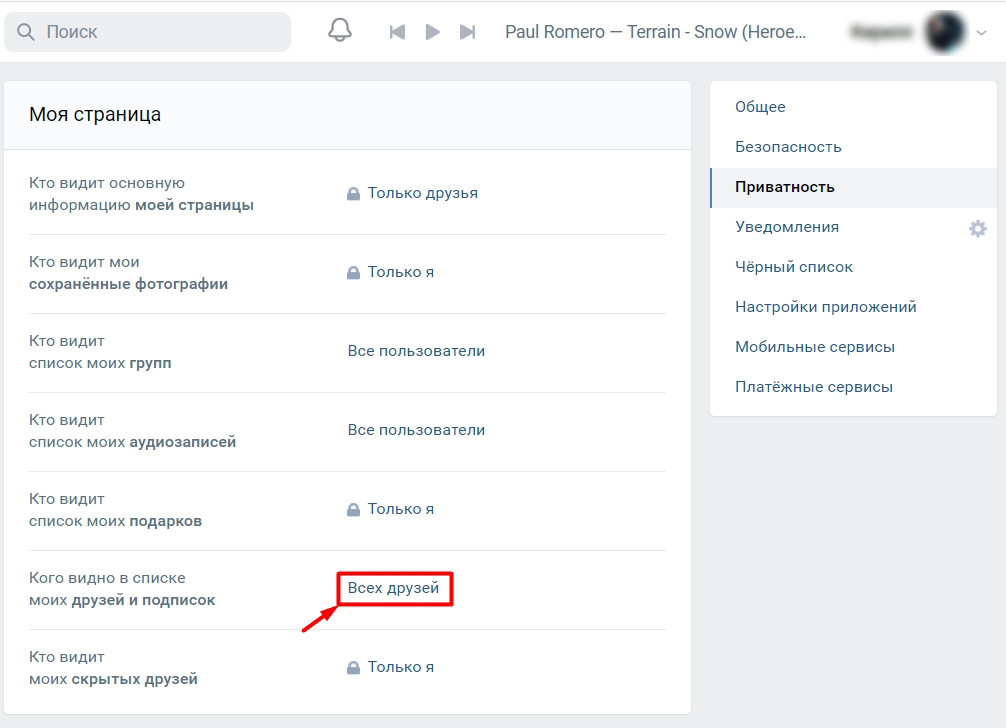Skip to previous audio track

coord(397,31)
